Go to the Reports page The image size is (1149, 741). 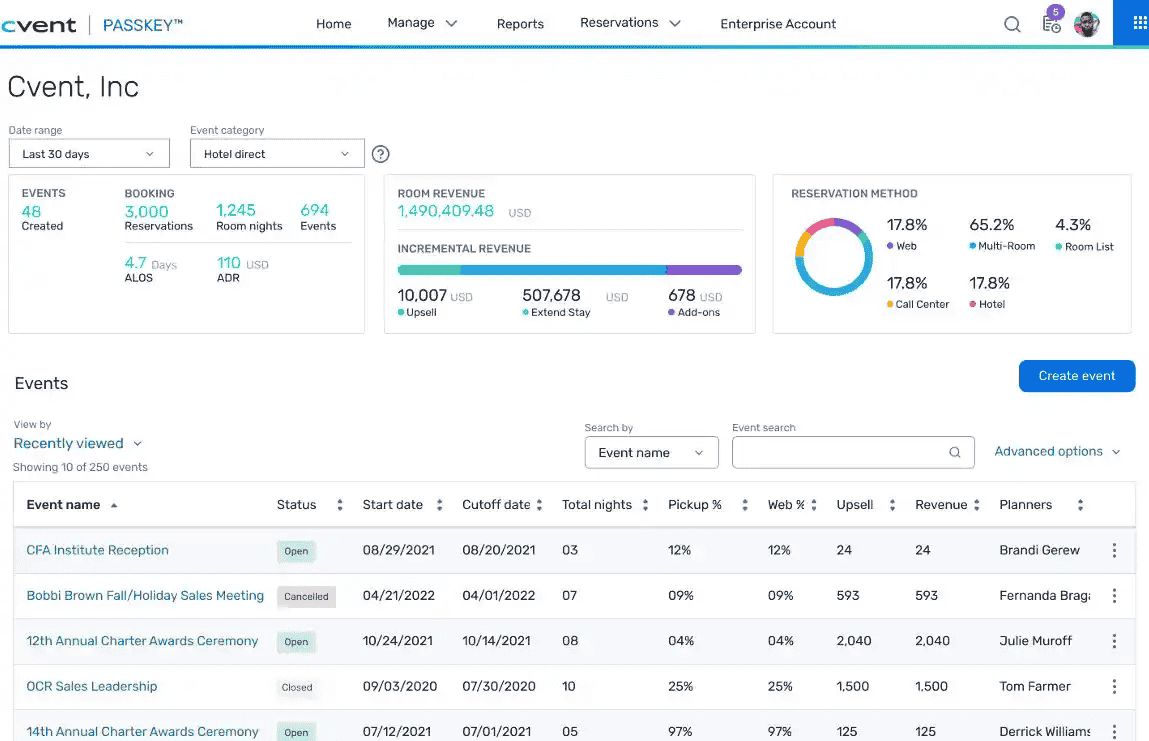point(520,24)
